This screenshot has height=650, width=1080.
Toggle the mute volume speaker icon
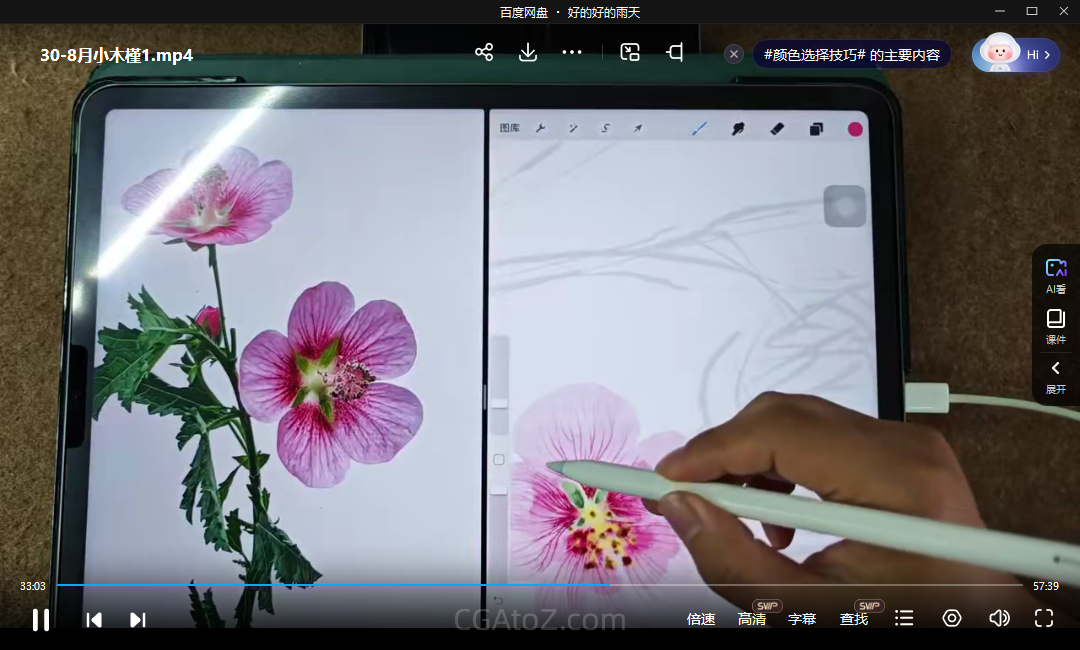click(998, 618)
